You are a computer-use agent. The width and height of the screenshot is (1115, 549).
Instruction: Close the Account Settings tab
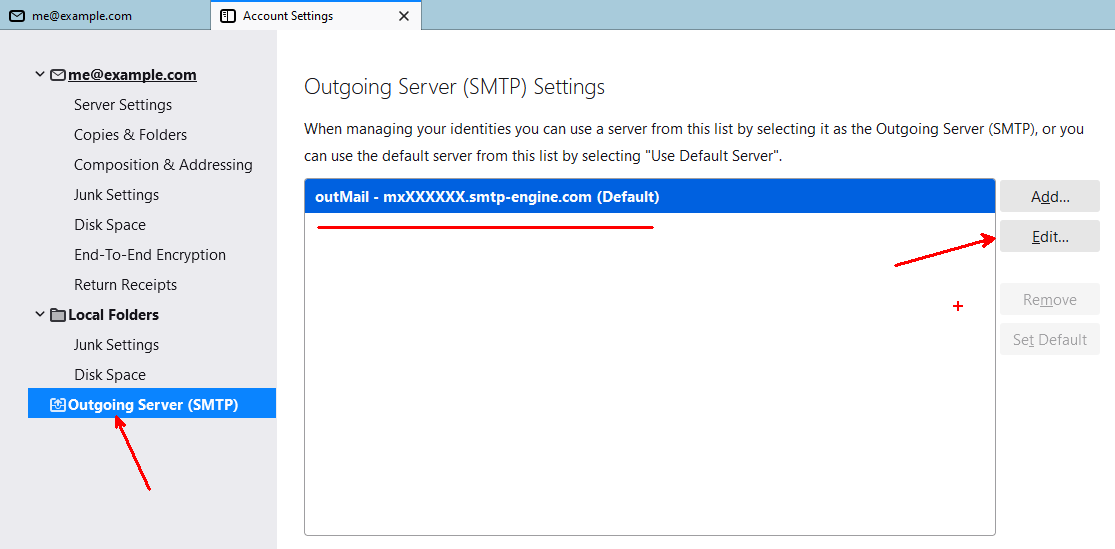pyautogui.click(x=404, y=16)
